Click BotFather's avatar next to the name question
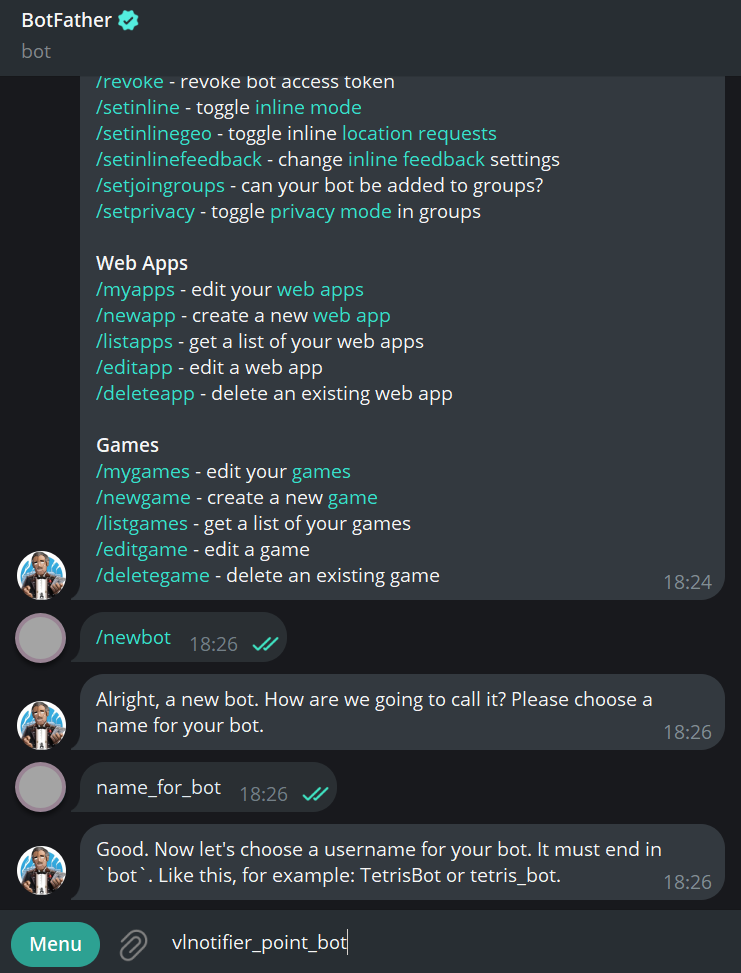 point(41,725)
